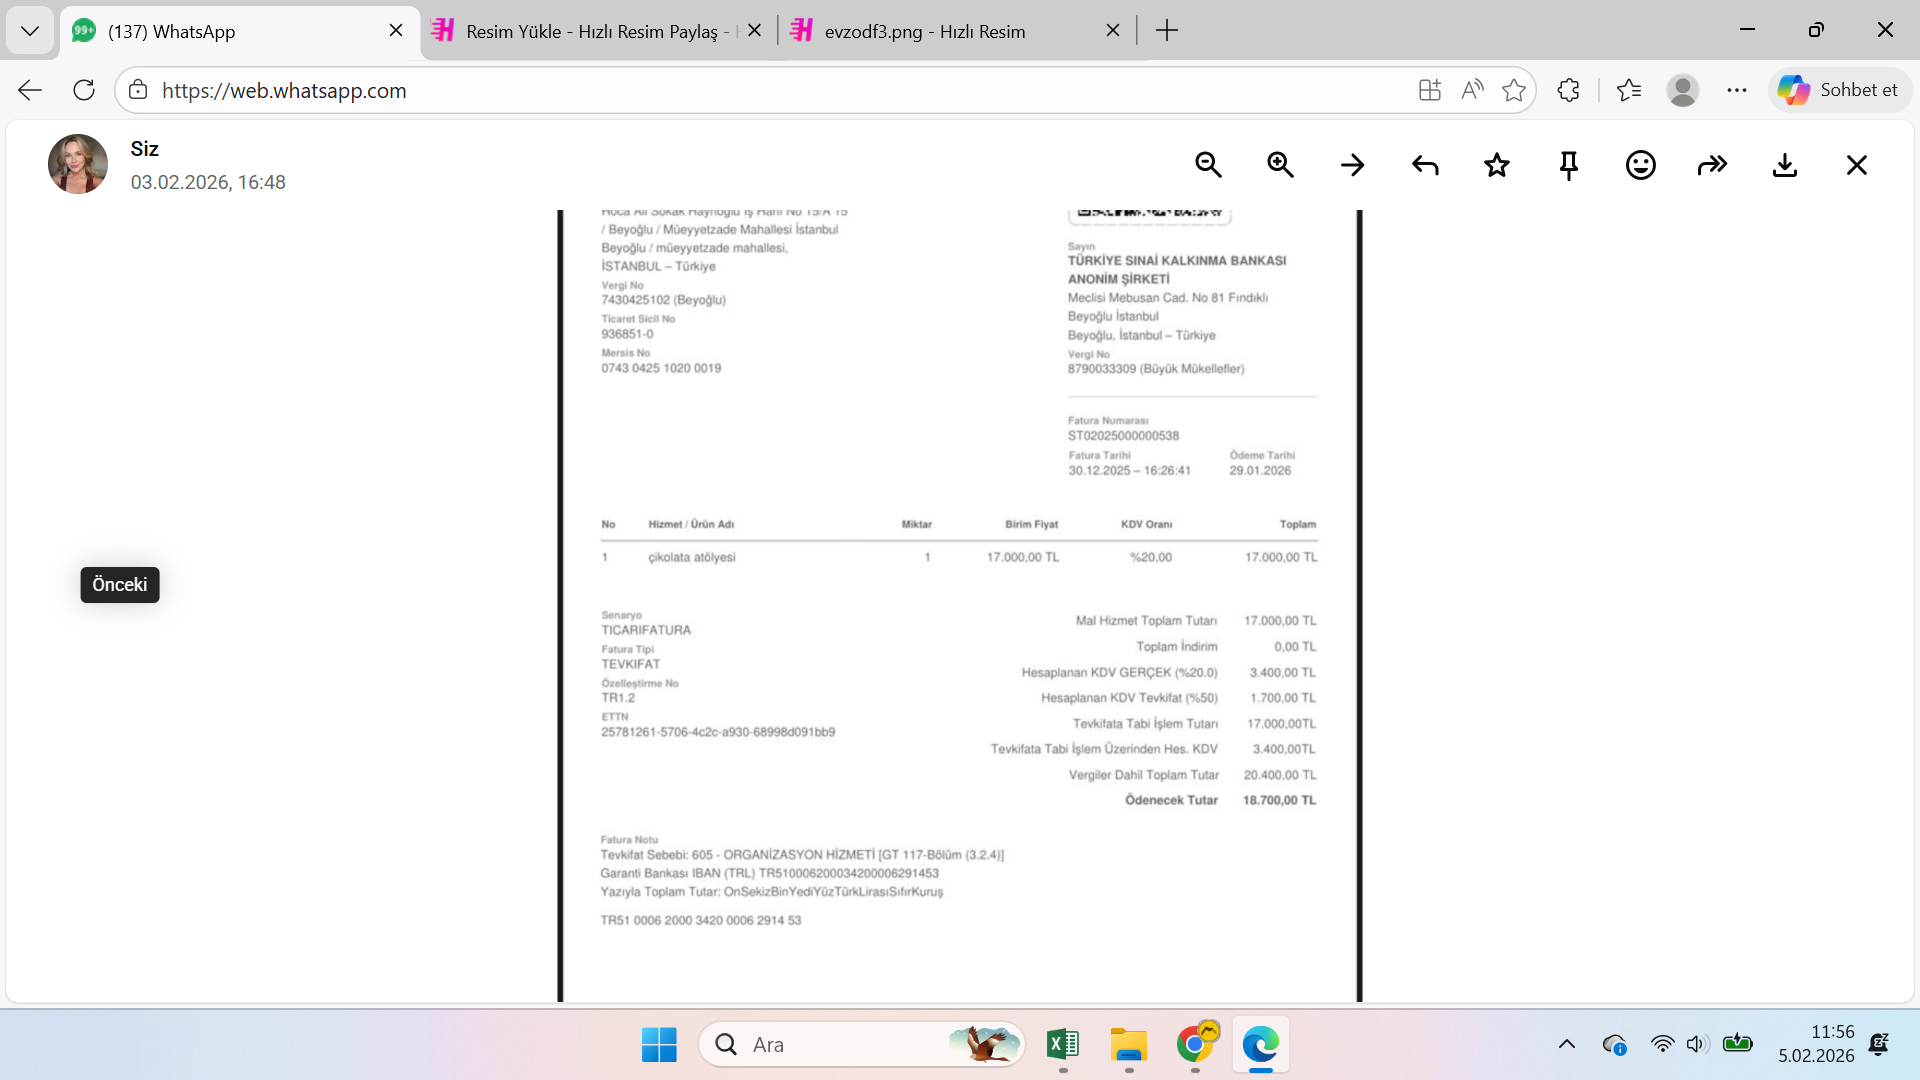Viewport: 1920px width, 1080px height.
Task: Close the evzodf3.png browser tab
Action: pyautogui.click(x=1113, y=31)
